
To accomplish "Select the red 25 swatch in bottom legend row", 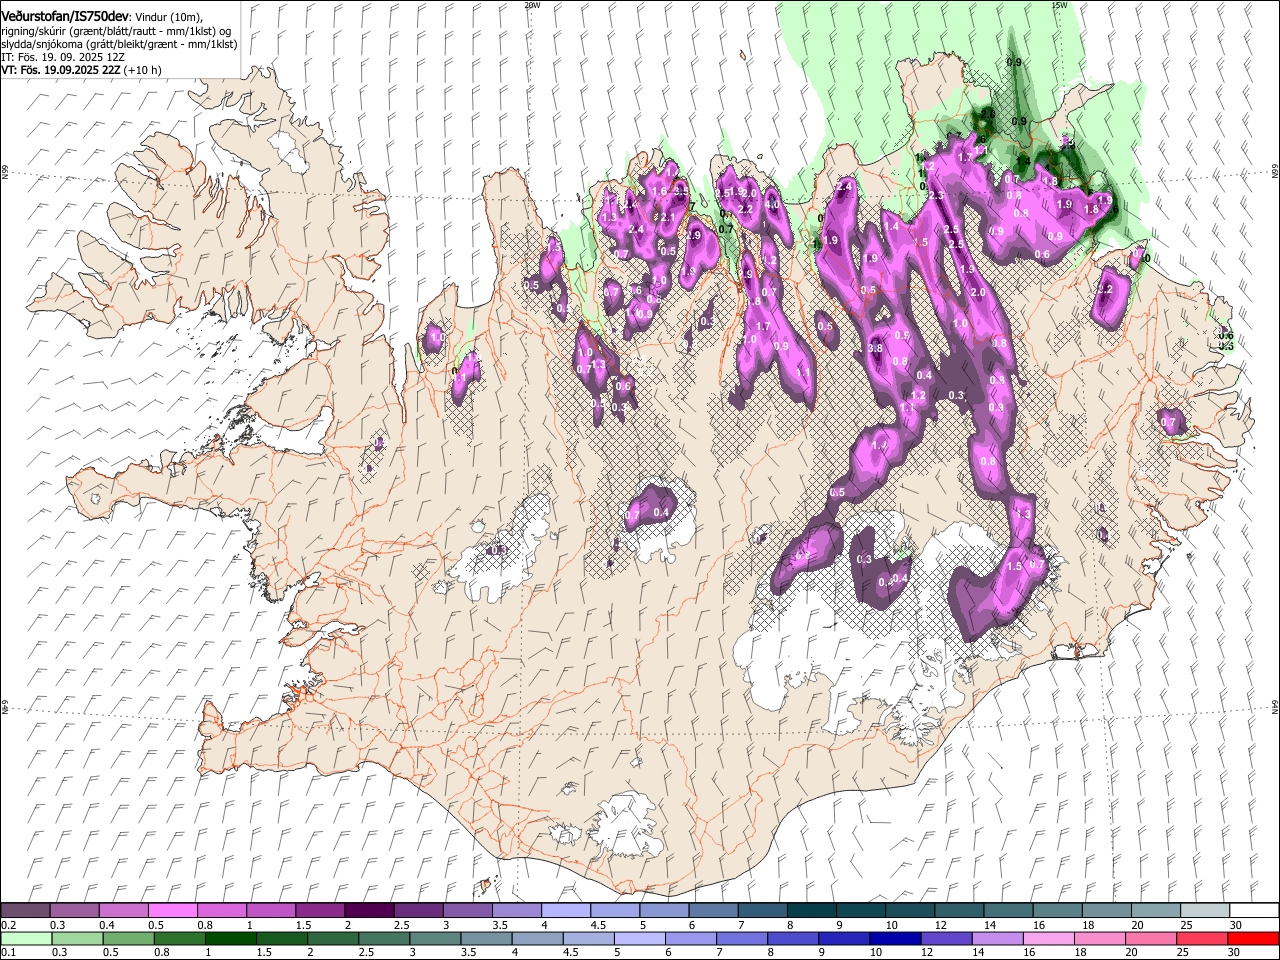I will click(1202, 938).
